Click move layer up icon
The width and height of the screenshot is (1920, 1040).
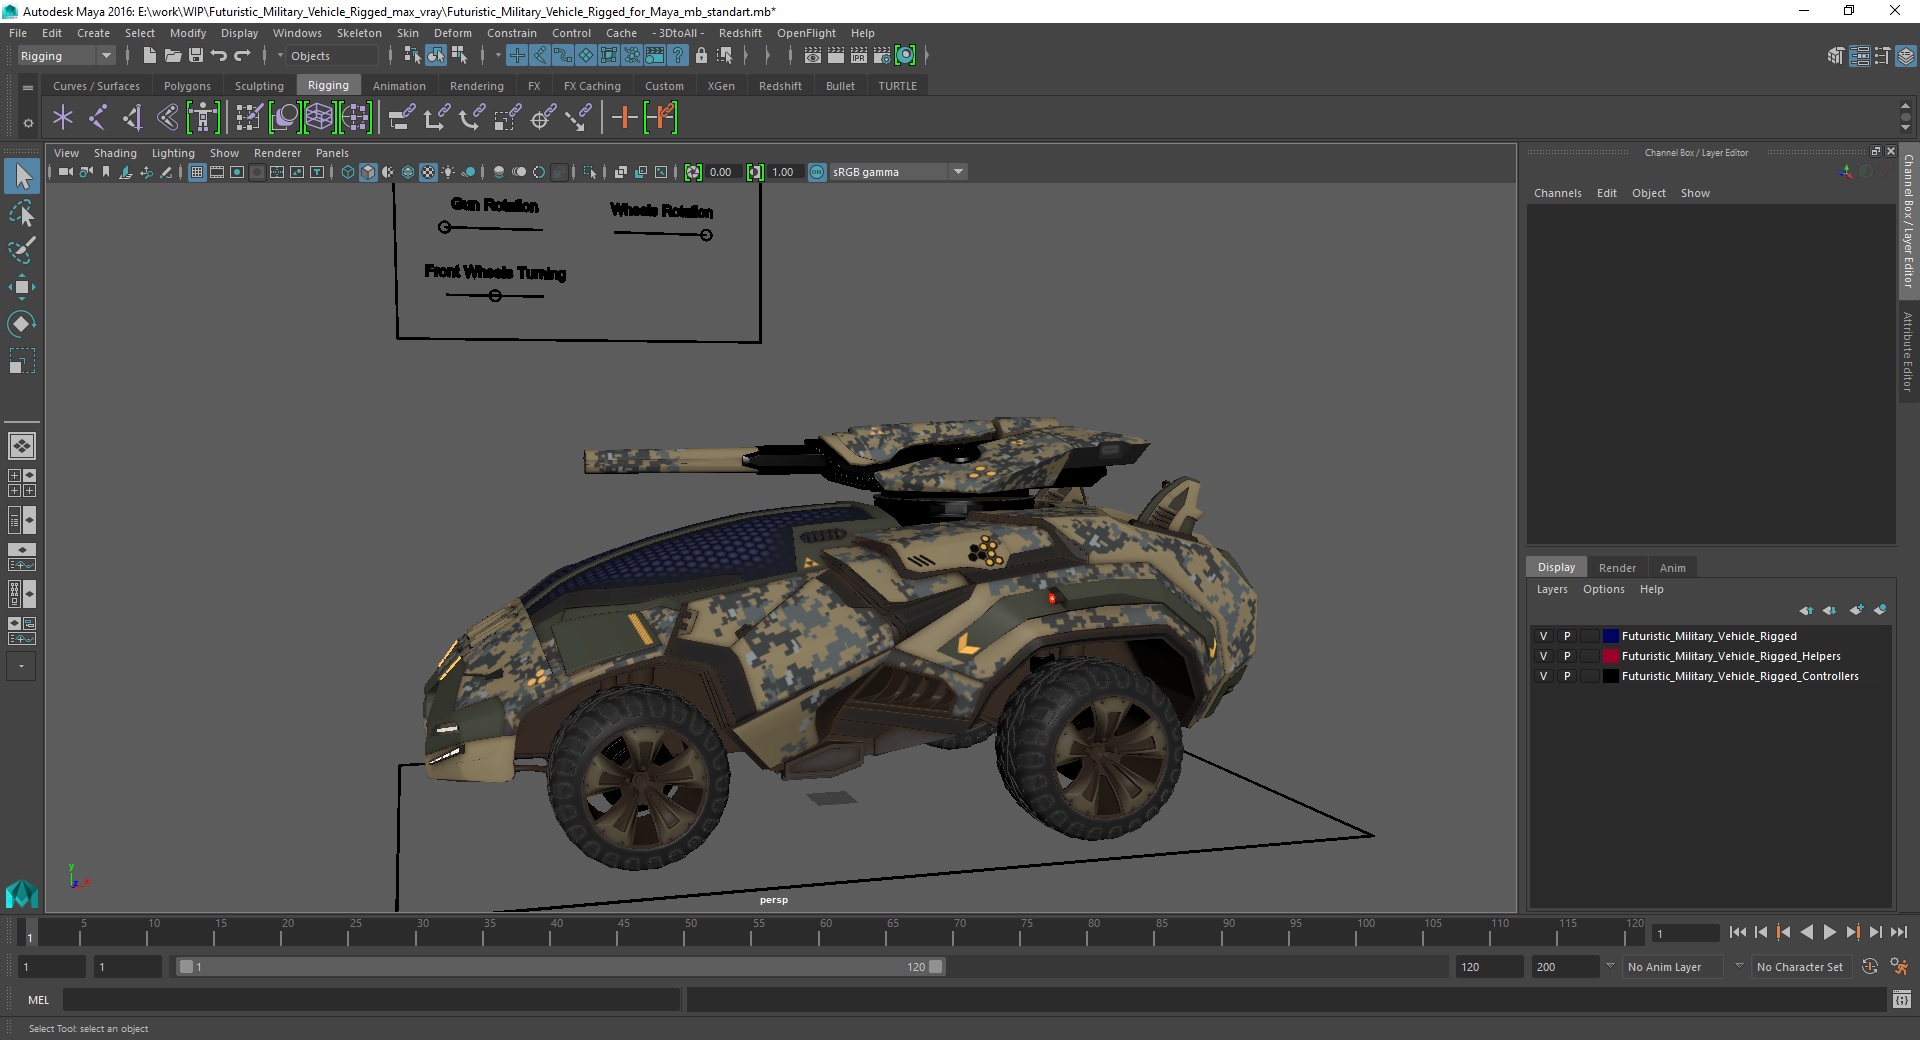[x=1806, y=610]
